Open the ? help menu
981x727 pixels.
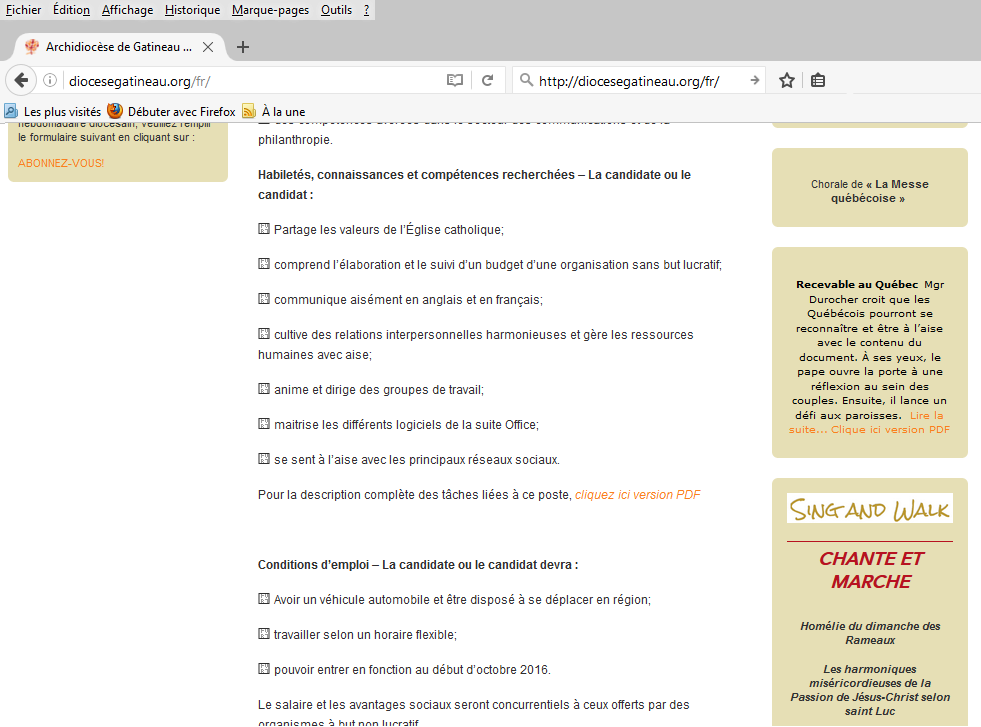click(x=367, y=10)
